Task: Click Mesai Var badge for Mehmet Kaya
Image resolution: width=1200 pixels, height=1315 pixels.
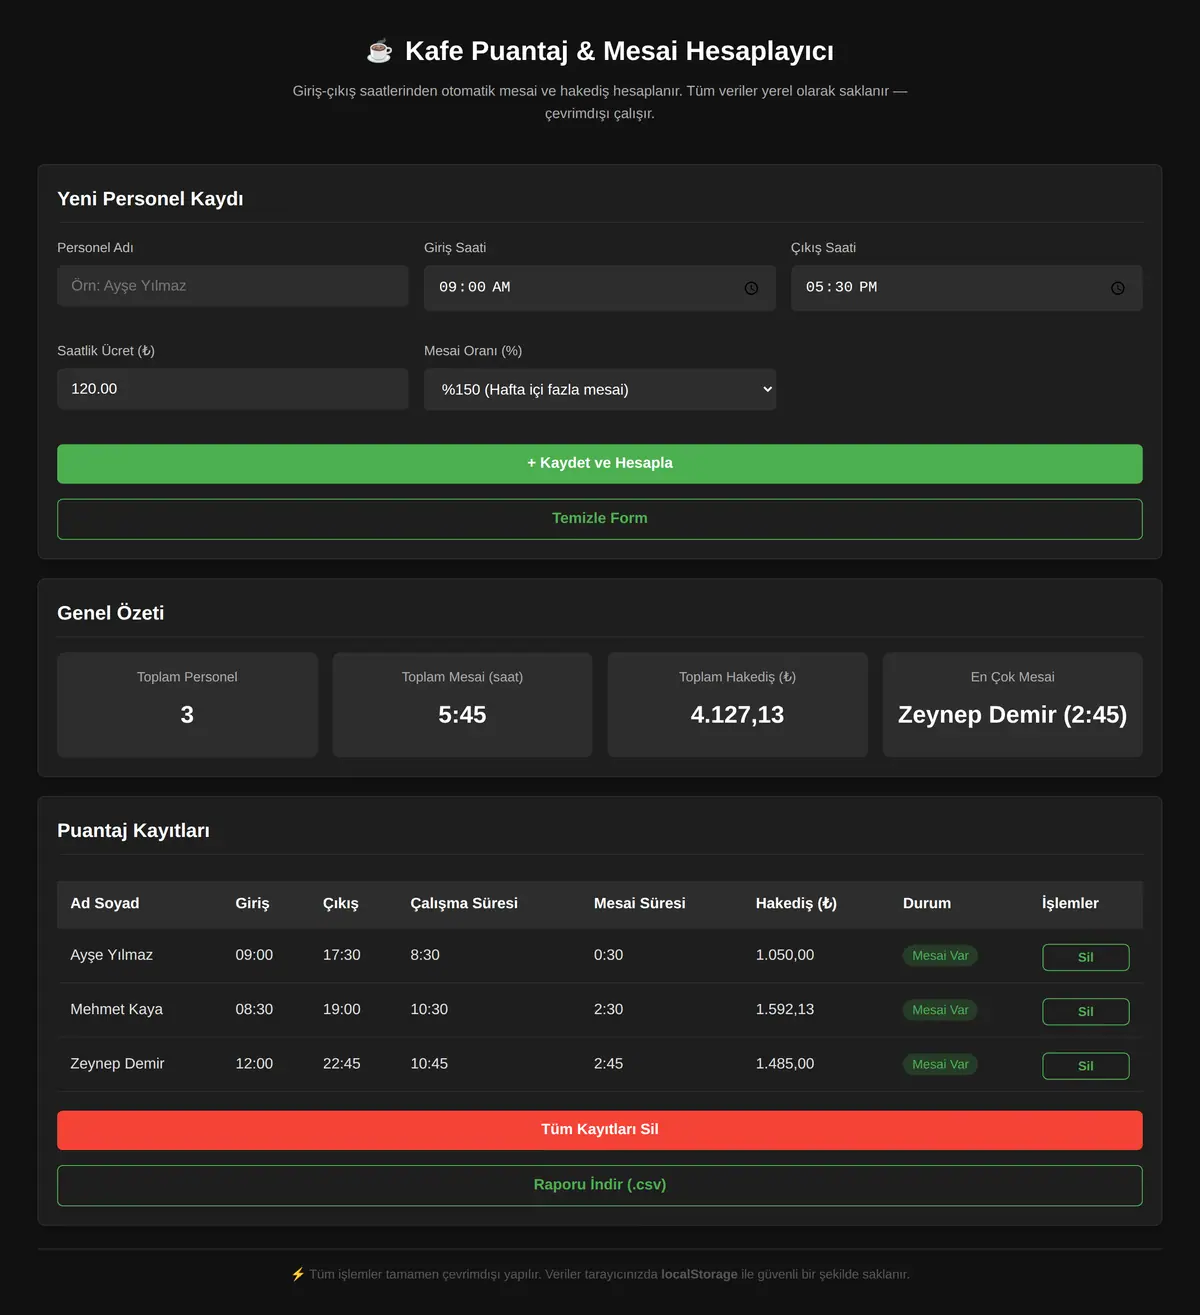Action: [940, 1010]
